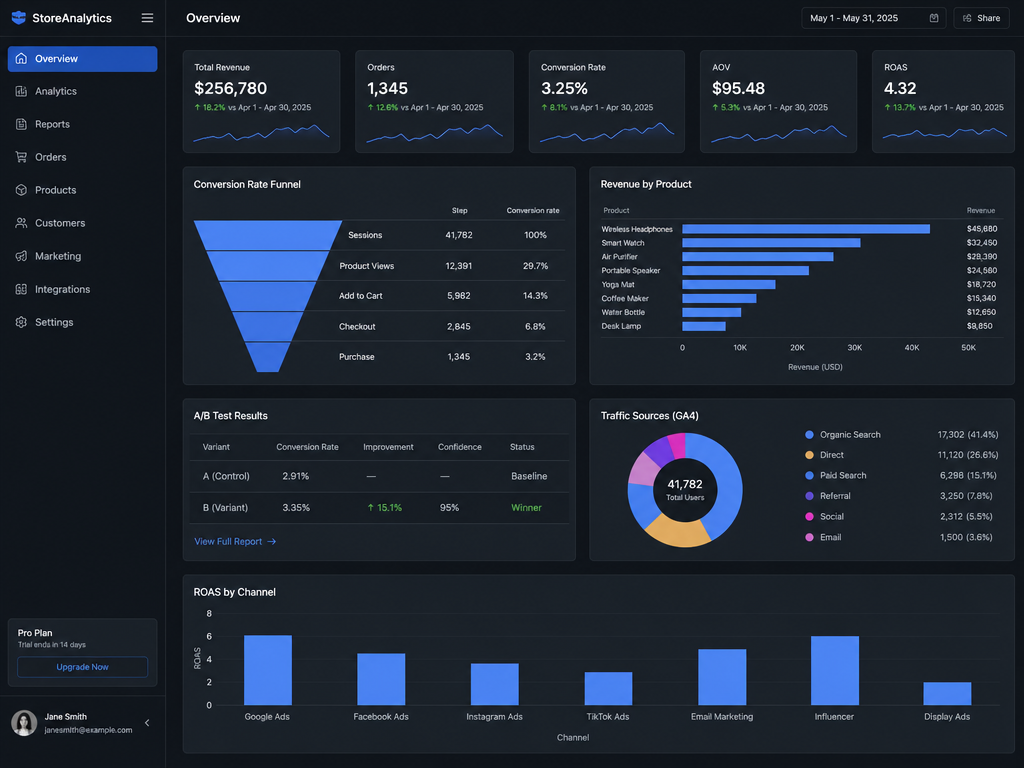Click the arrow icon after View Full Report
The image size is (1024, 768).
pos(272,541)
